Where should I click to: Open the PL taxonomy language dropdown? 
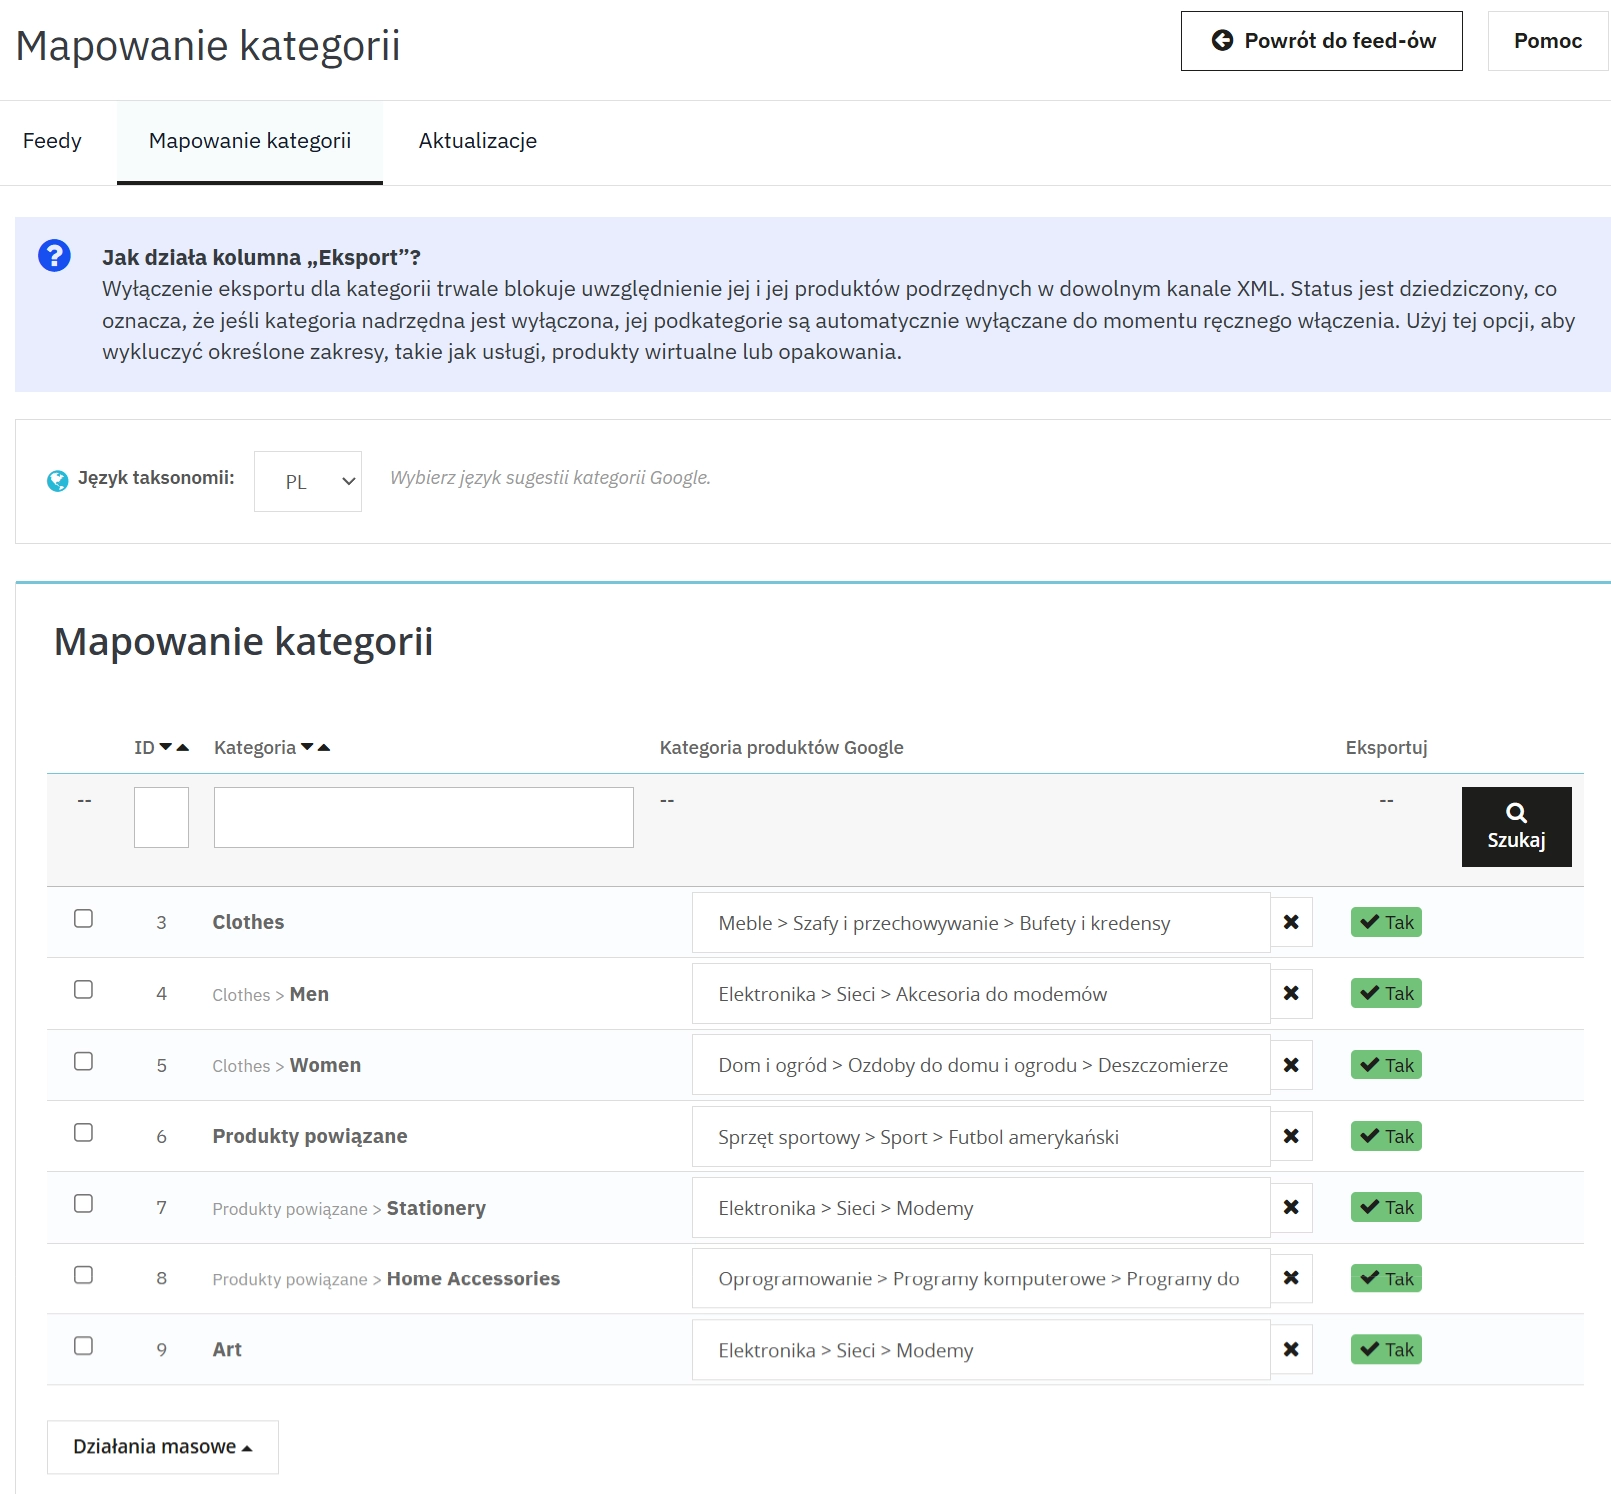[307, 481]
